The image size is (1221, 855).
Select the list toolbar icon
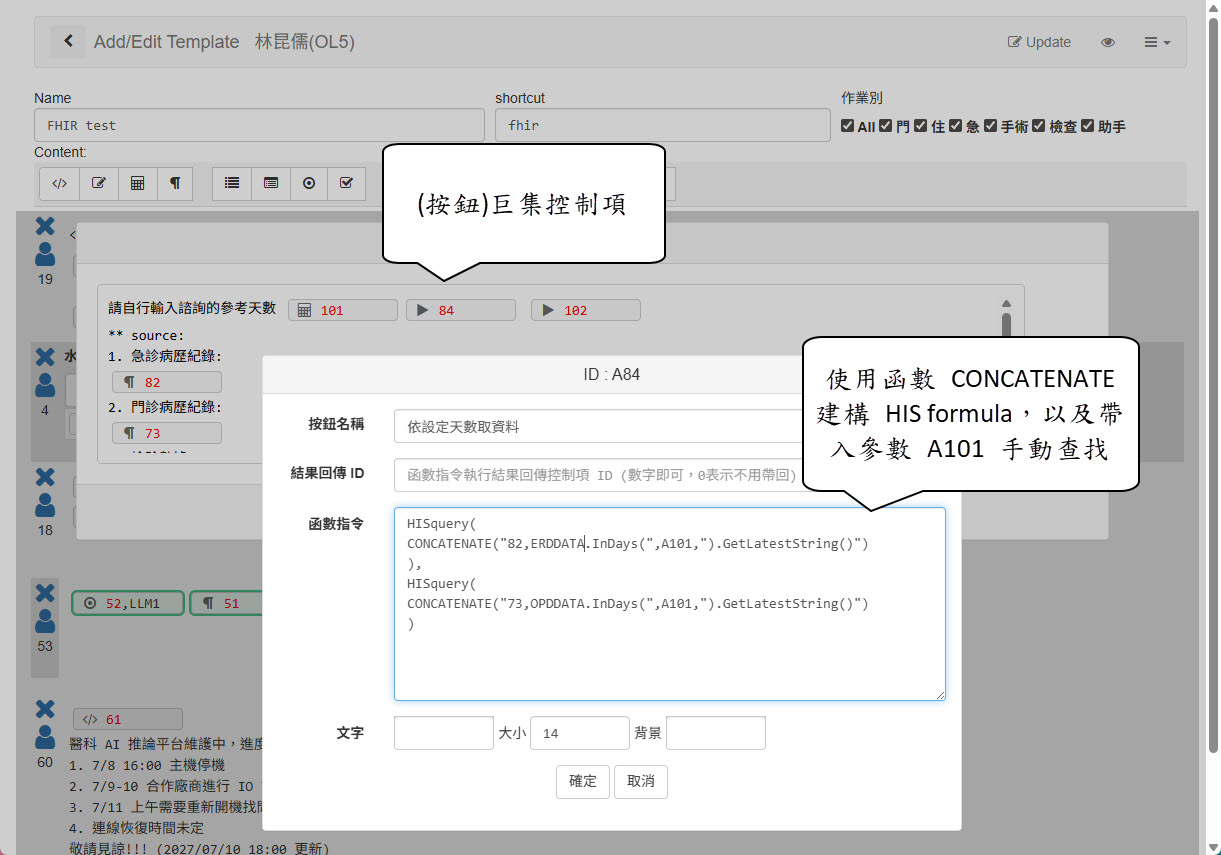[x=232, y=184]
